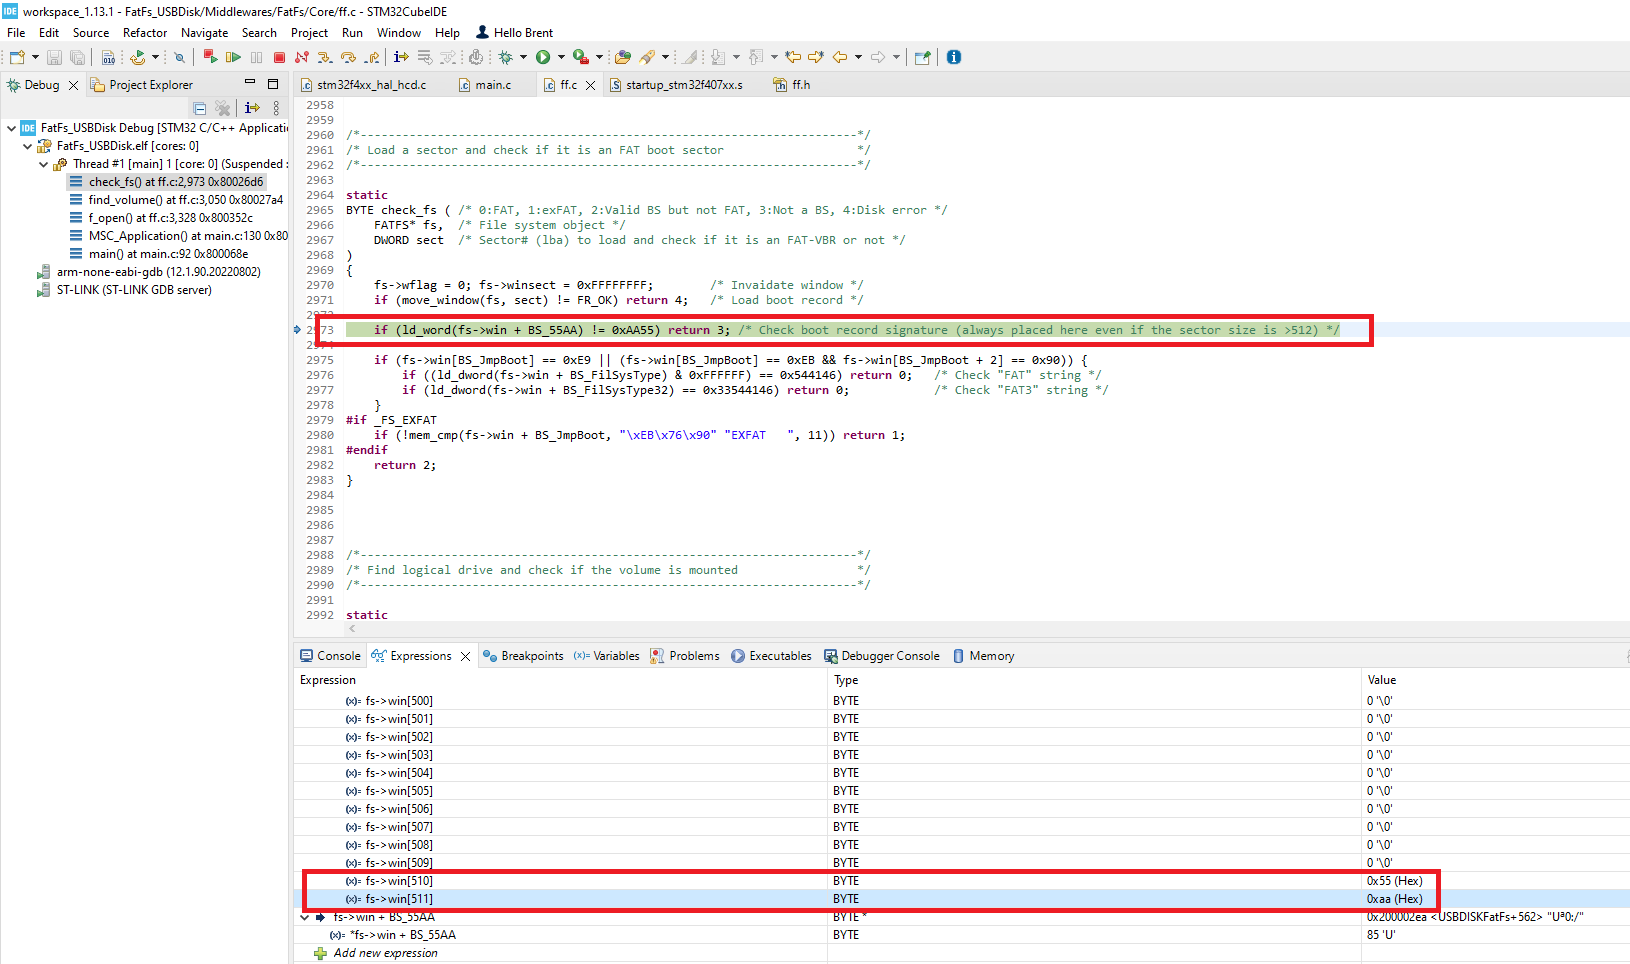The width and height of the screenshot is (1630, 964).
Task: Click Terminate and Relaunch icon
Action: pos(209,57)
